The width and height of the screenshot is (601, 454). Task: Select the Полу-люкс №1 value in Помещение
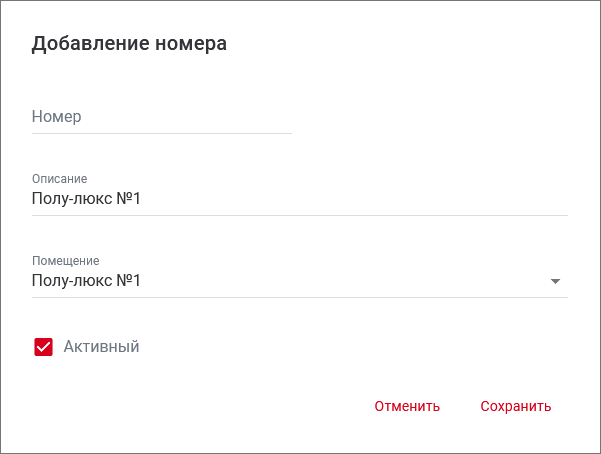point(86,281)
